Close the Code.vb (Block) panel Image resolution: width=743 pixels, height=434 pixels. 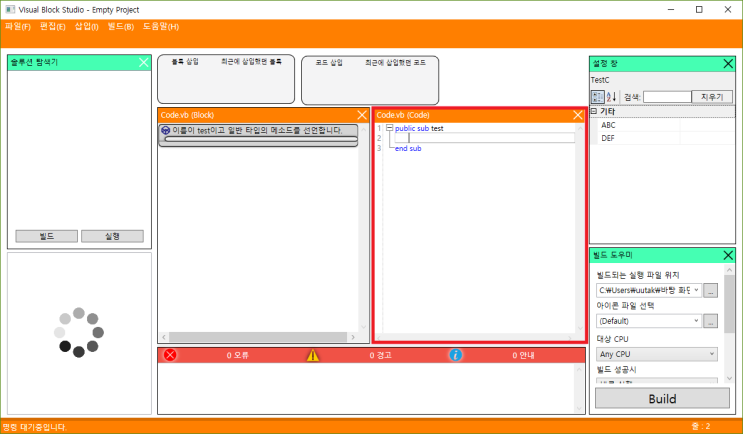coord(362,115)
